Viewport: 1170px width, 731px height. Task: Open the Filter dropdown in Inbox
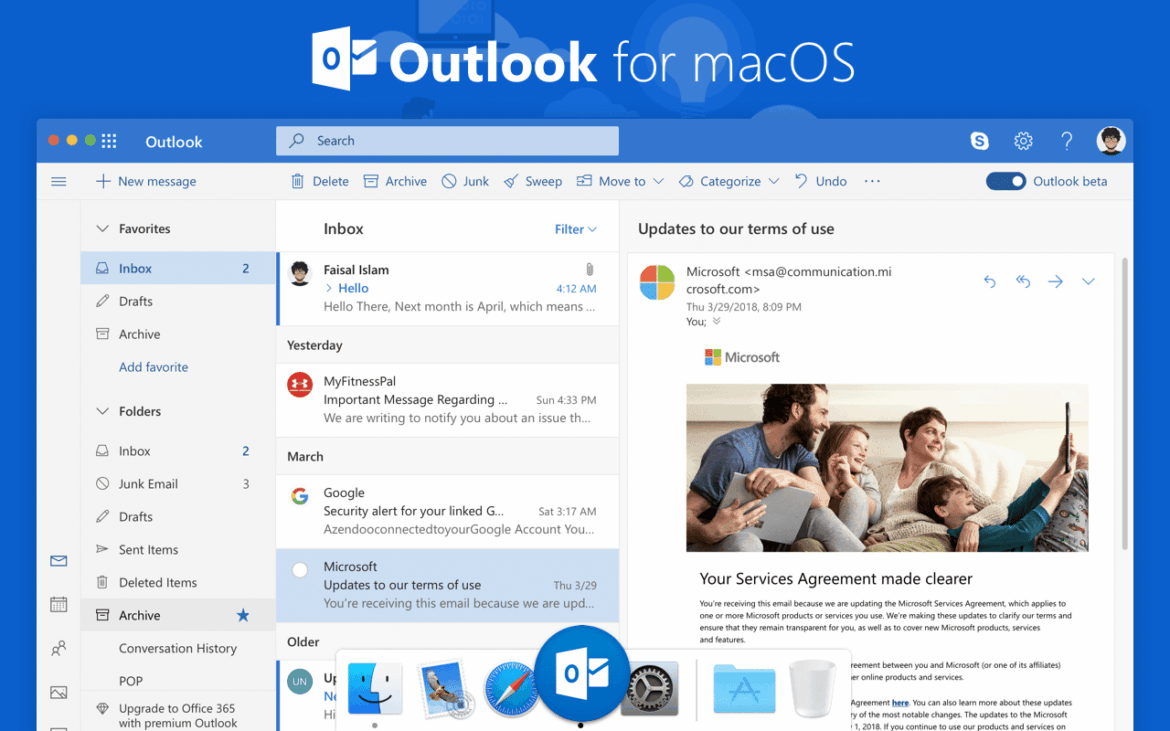(x=575, y=229)
